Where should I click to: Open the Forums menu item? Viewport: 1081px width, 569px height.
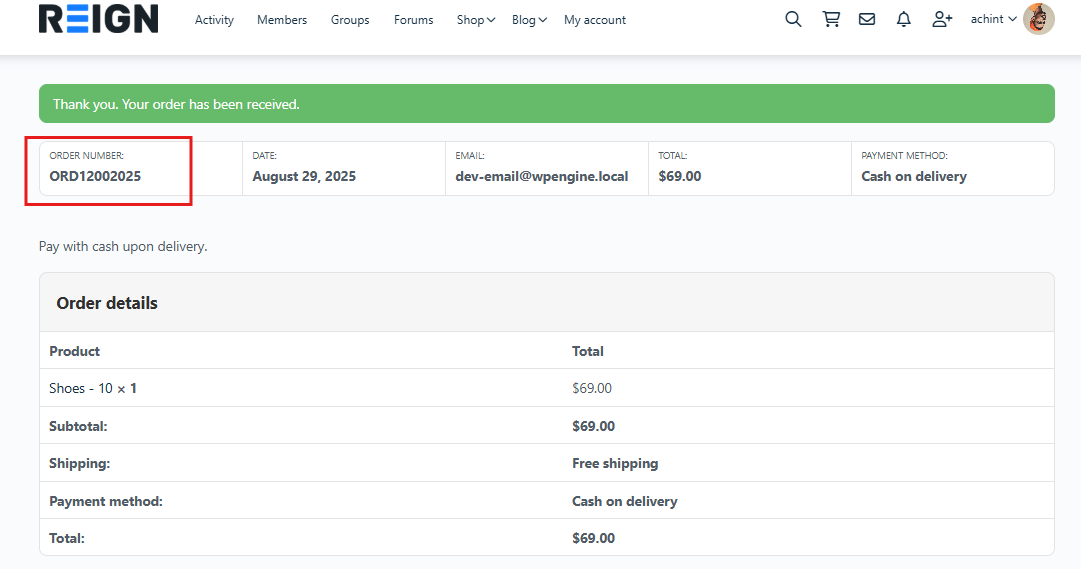coord(414,20)
